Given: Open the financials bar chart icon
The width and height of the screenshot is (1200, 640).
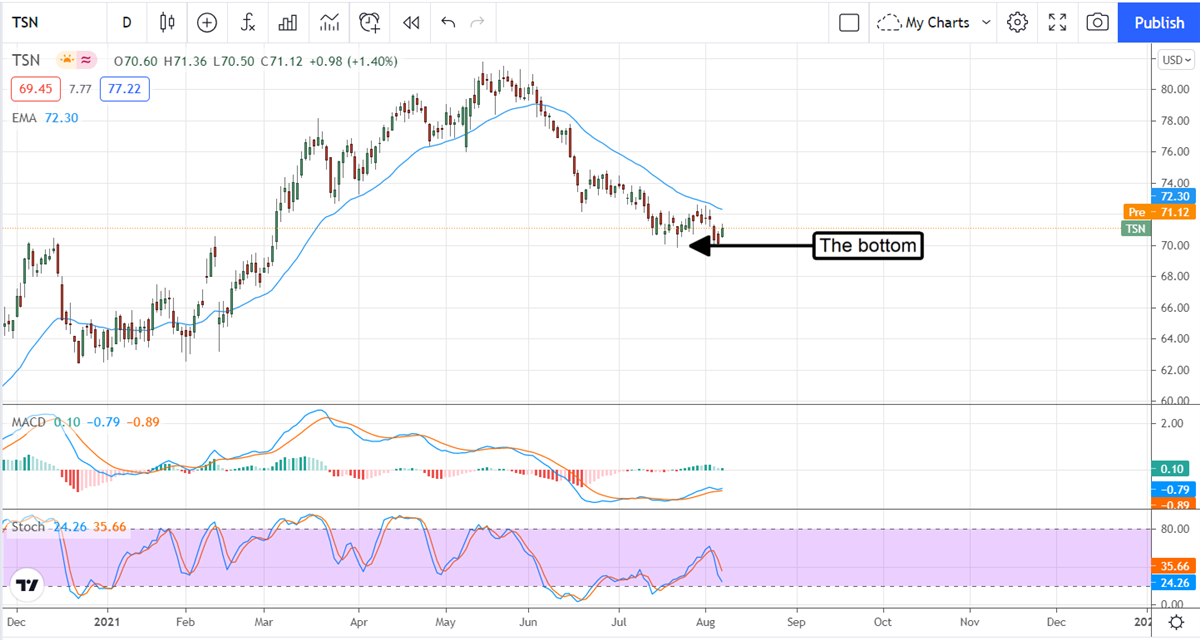Looking at the screenshot, I should click(x=289, y=22).
